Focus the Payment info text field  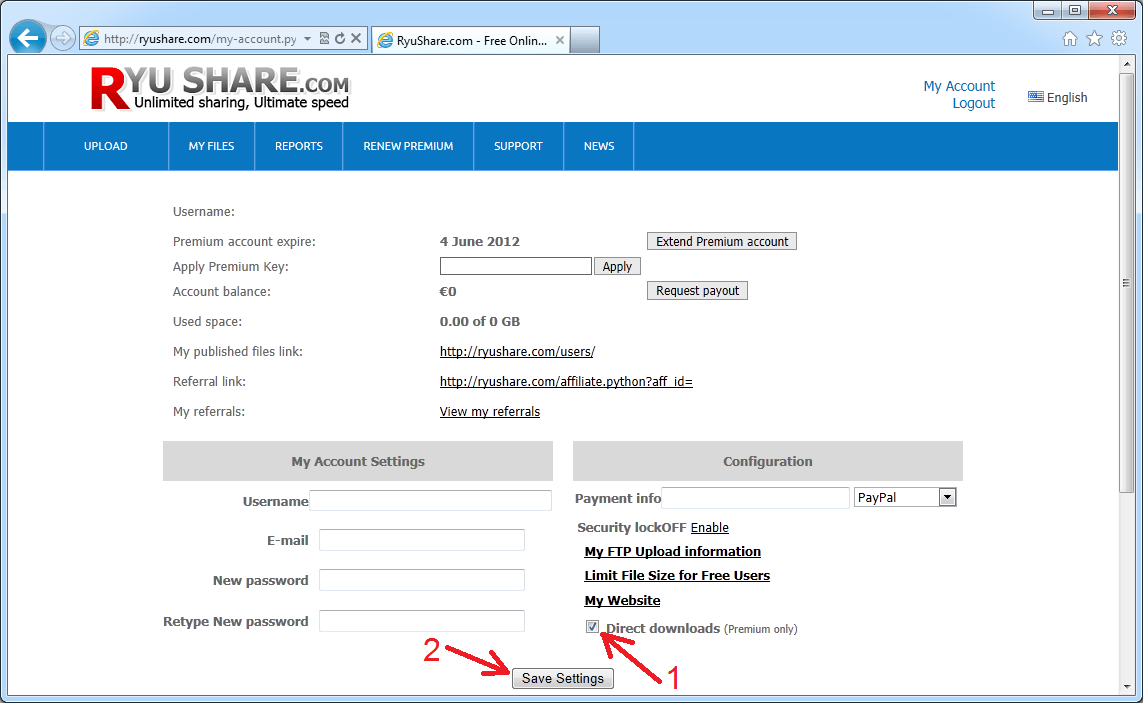point(755,498)
